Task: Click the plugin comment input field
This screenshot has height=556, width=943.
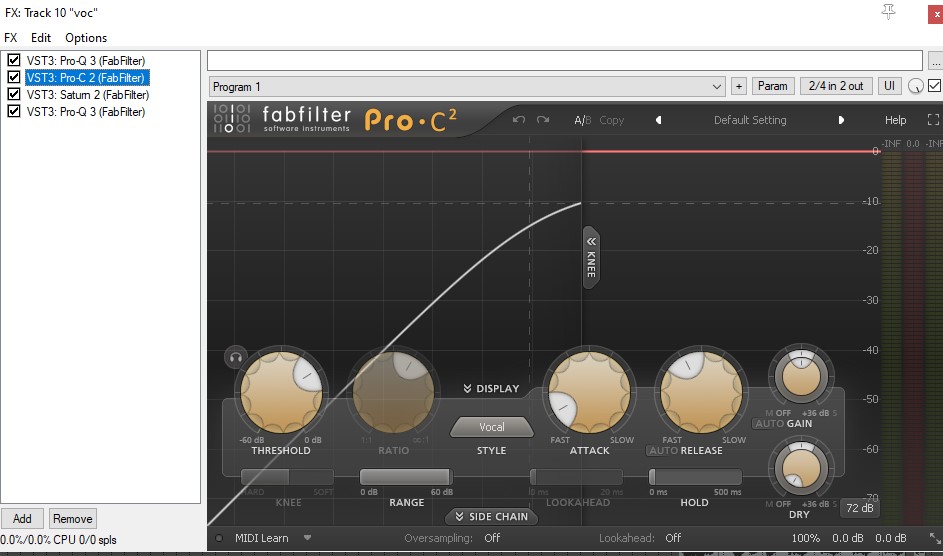Action: tap(565, 61)
